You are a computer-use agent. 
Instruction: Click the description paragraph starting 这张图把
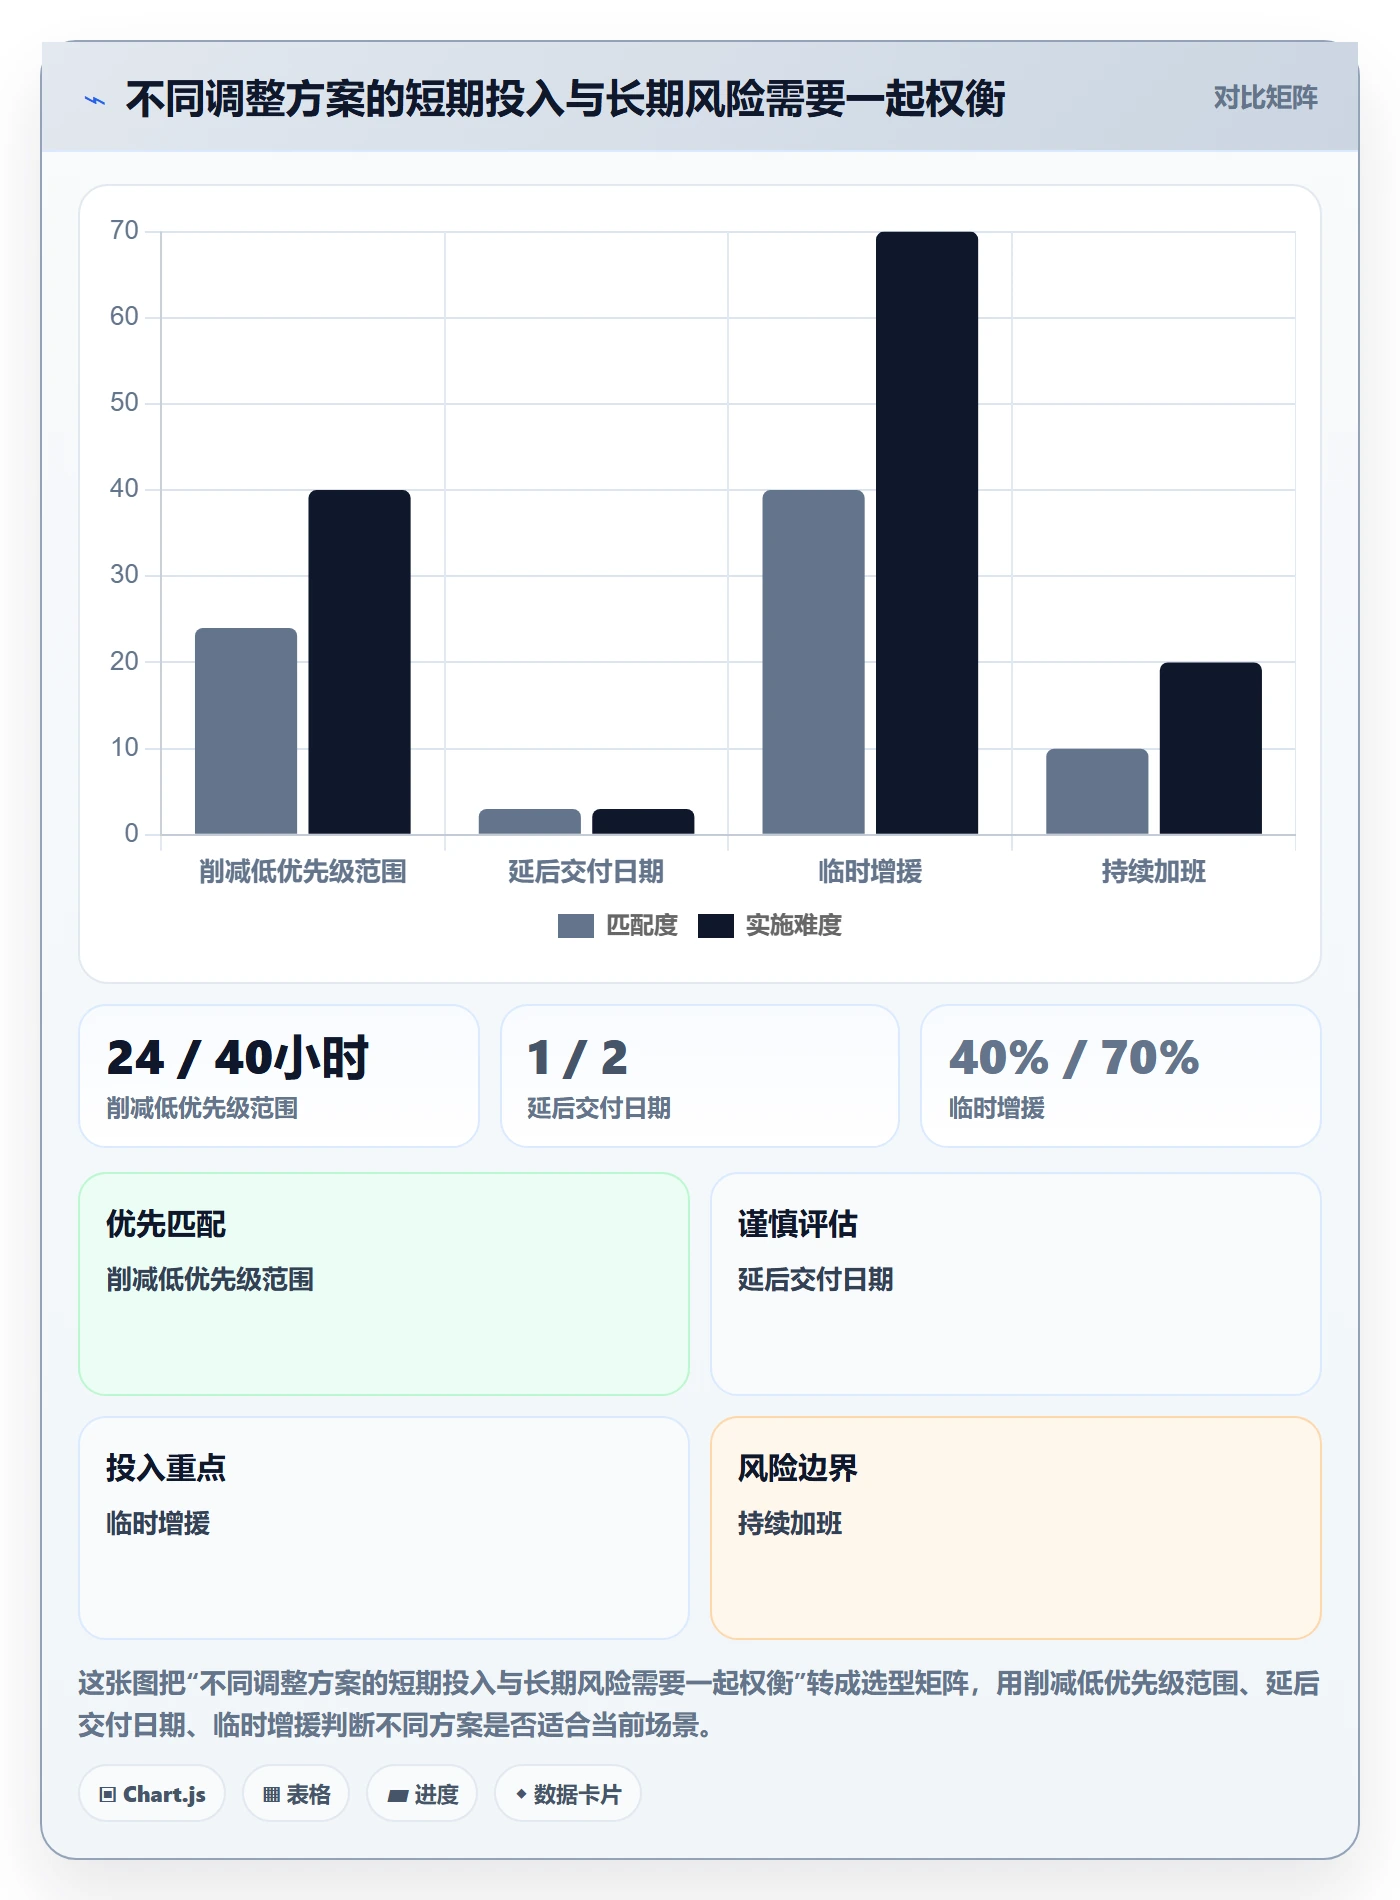pyautogui.click(x=699, y=1704)
